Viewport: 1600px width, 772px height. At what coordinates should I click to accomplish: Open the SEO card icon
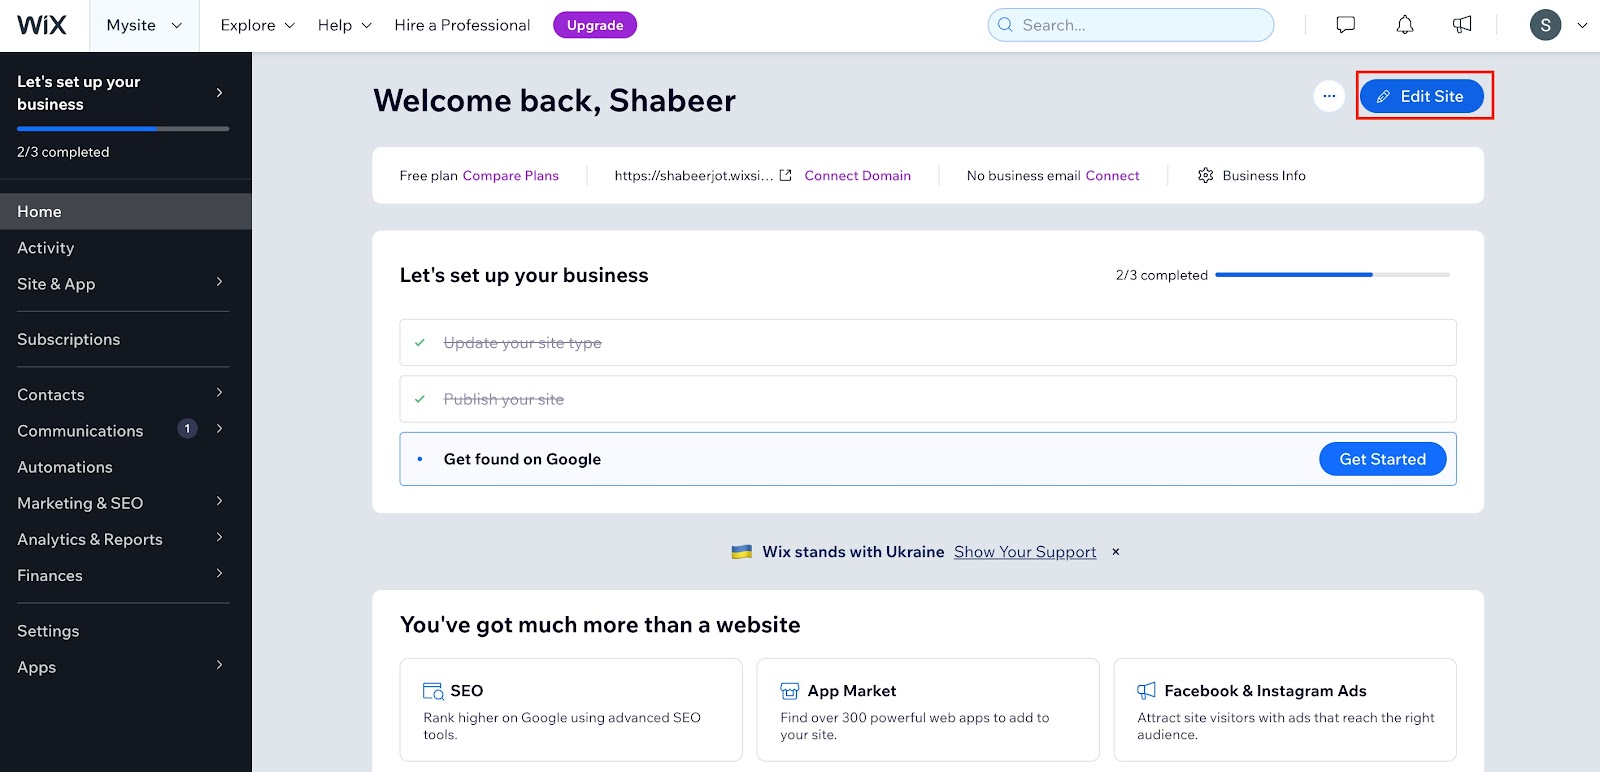pos(433,691)
